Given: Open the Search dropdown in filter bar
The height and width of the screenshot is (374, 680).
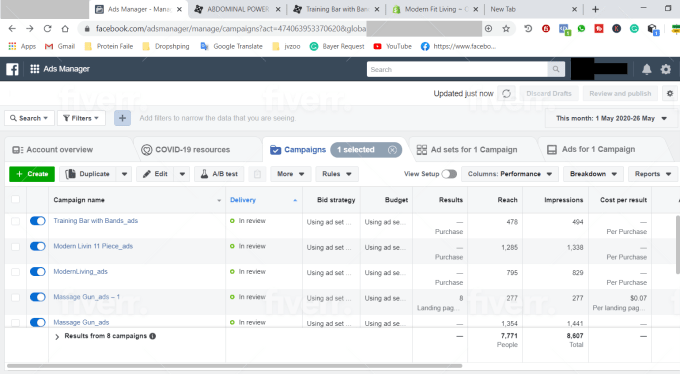Looking at the screenshot, I should pos(29,118).
